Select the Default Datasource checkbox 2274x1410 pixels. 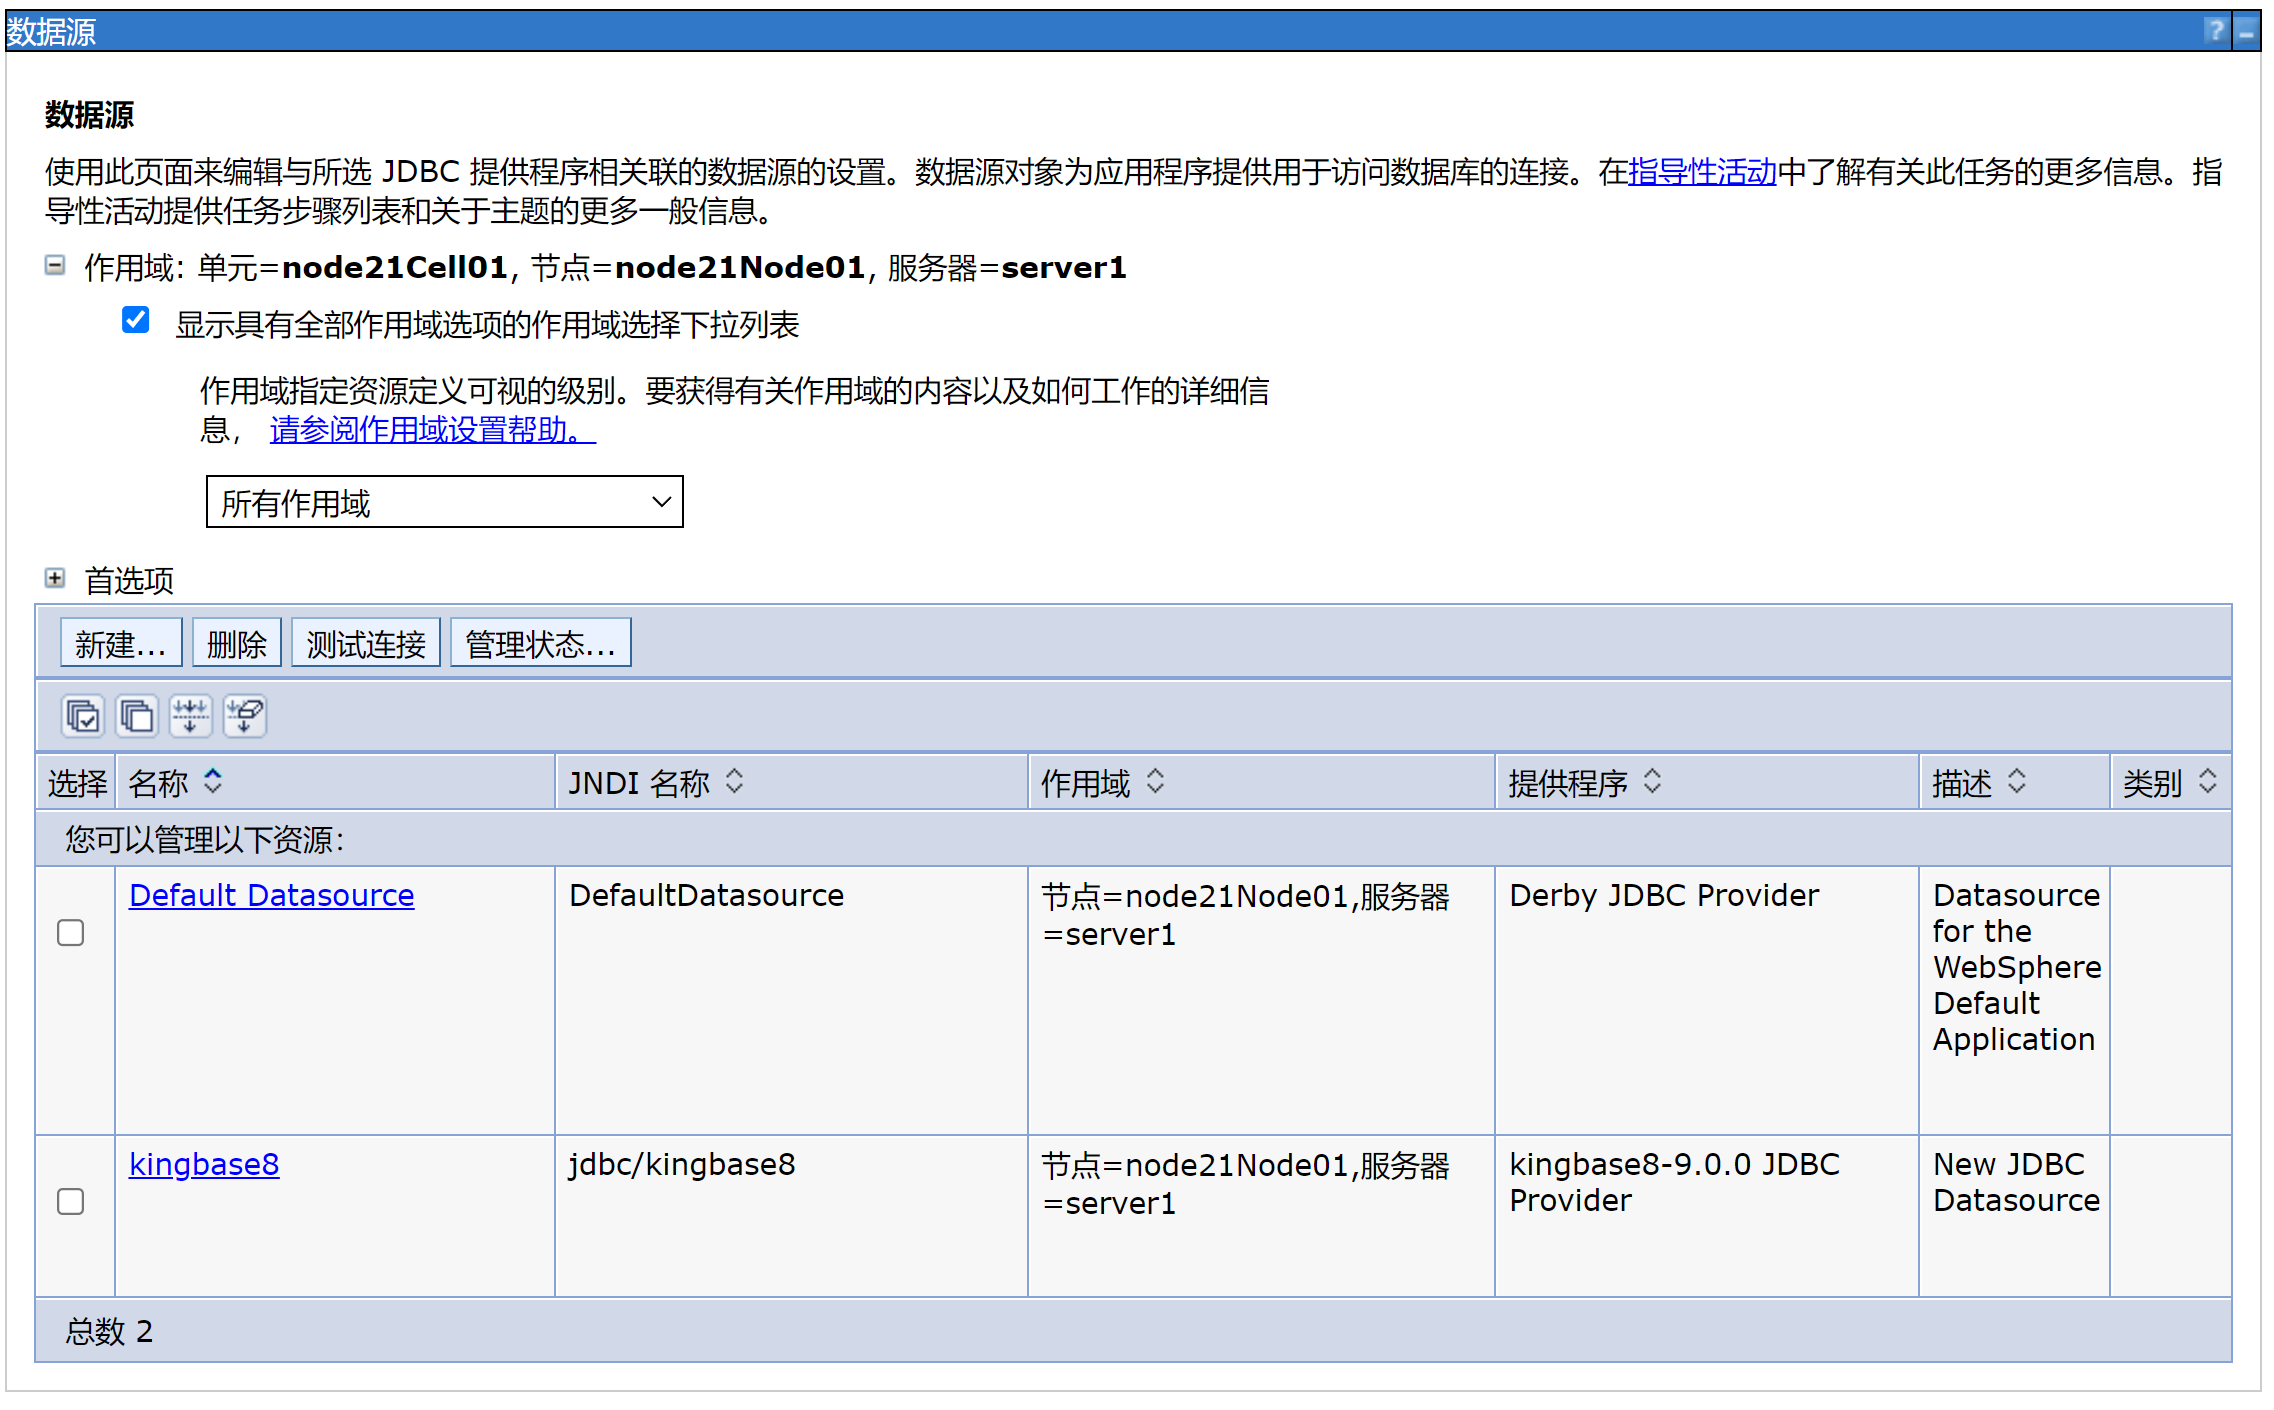tap(71, 933)
